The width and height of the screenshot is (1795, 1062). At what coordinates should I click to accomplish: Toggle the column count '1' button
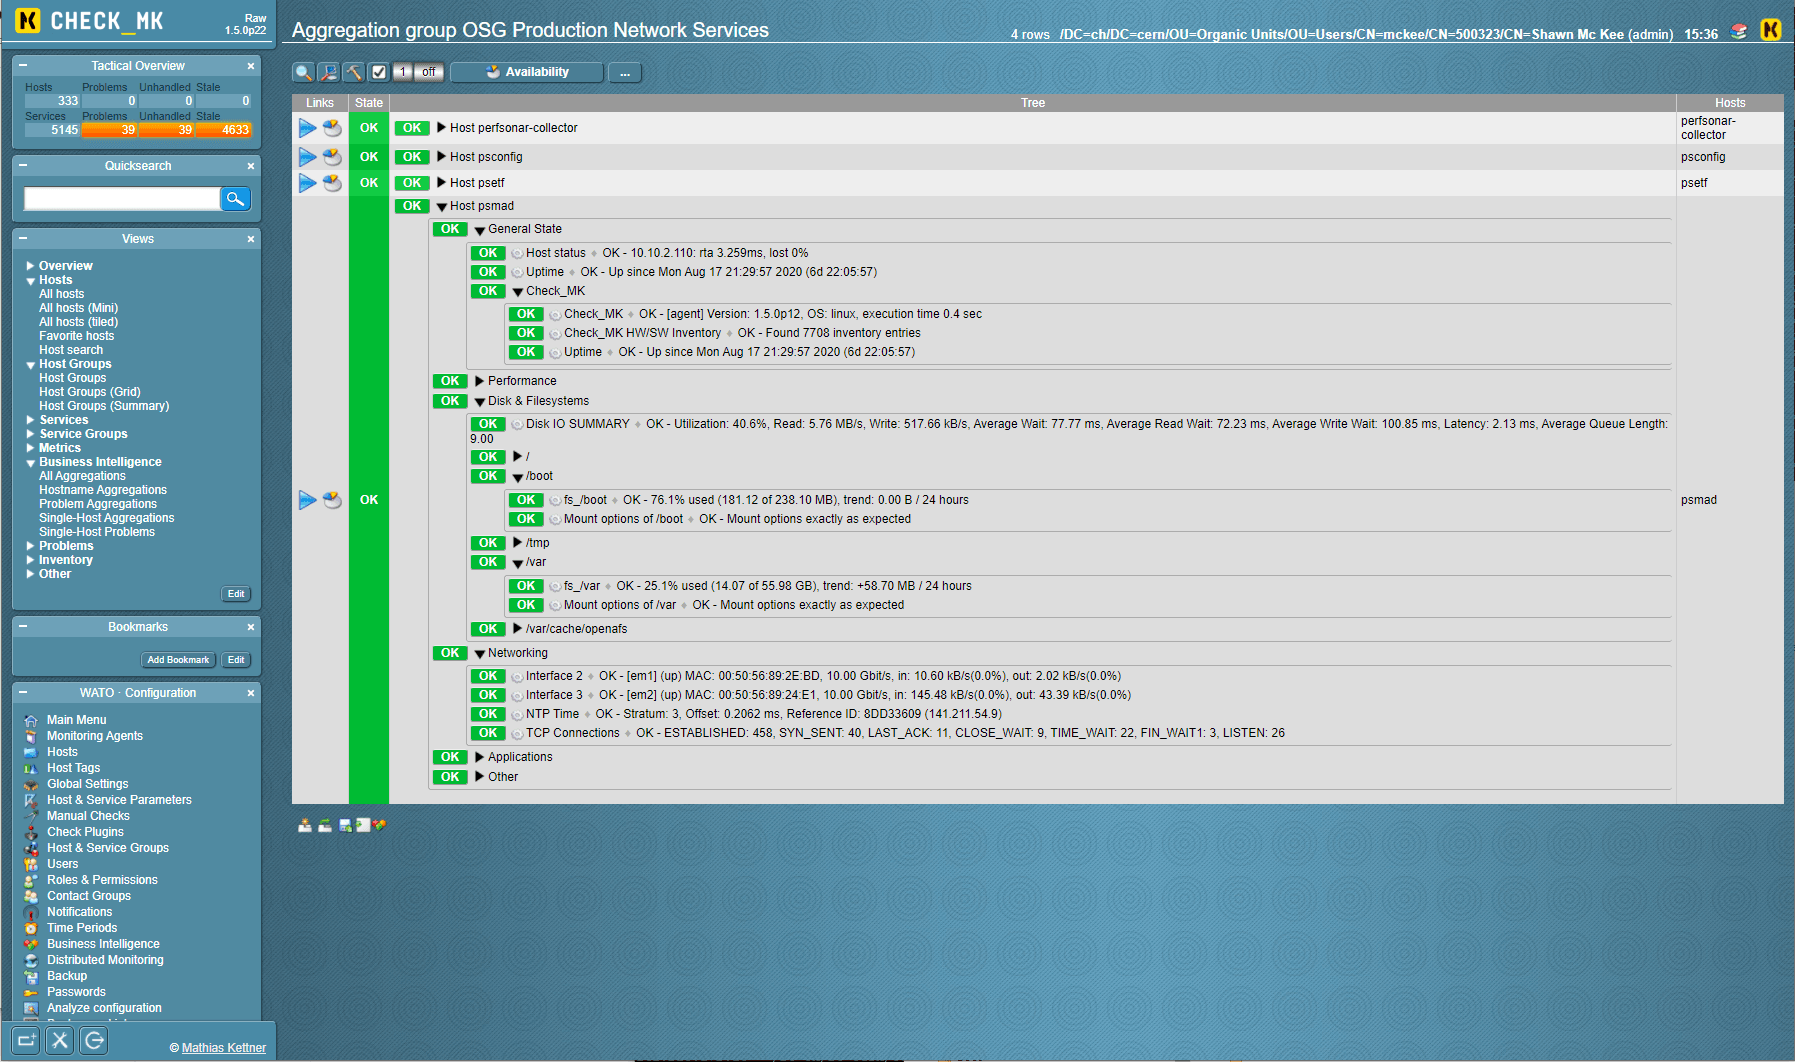[x=403, y=72]
